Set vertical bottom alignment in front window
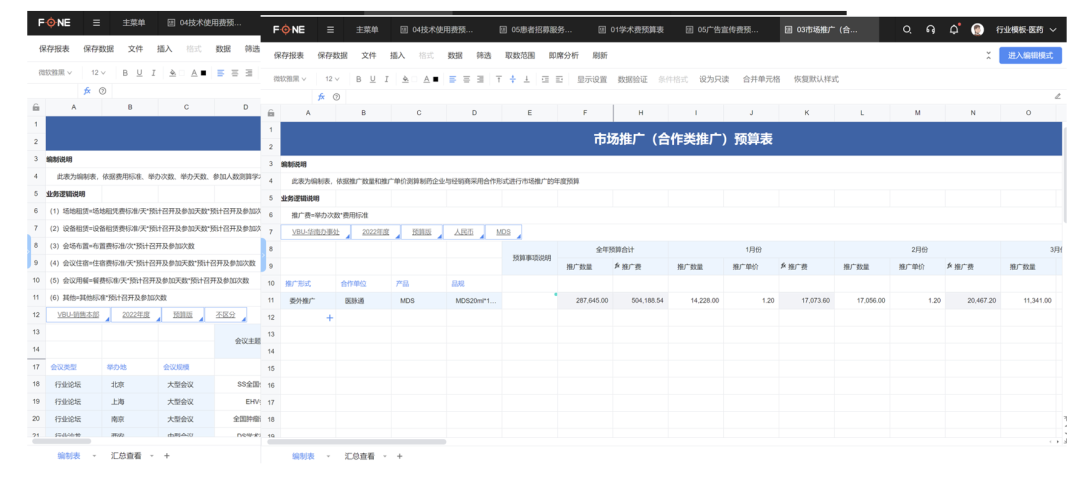 [527, 79]
